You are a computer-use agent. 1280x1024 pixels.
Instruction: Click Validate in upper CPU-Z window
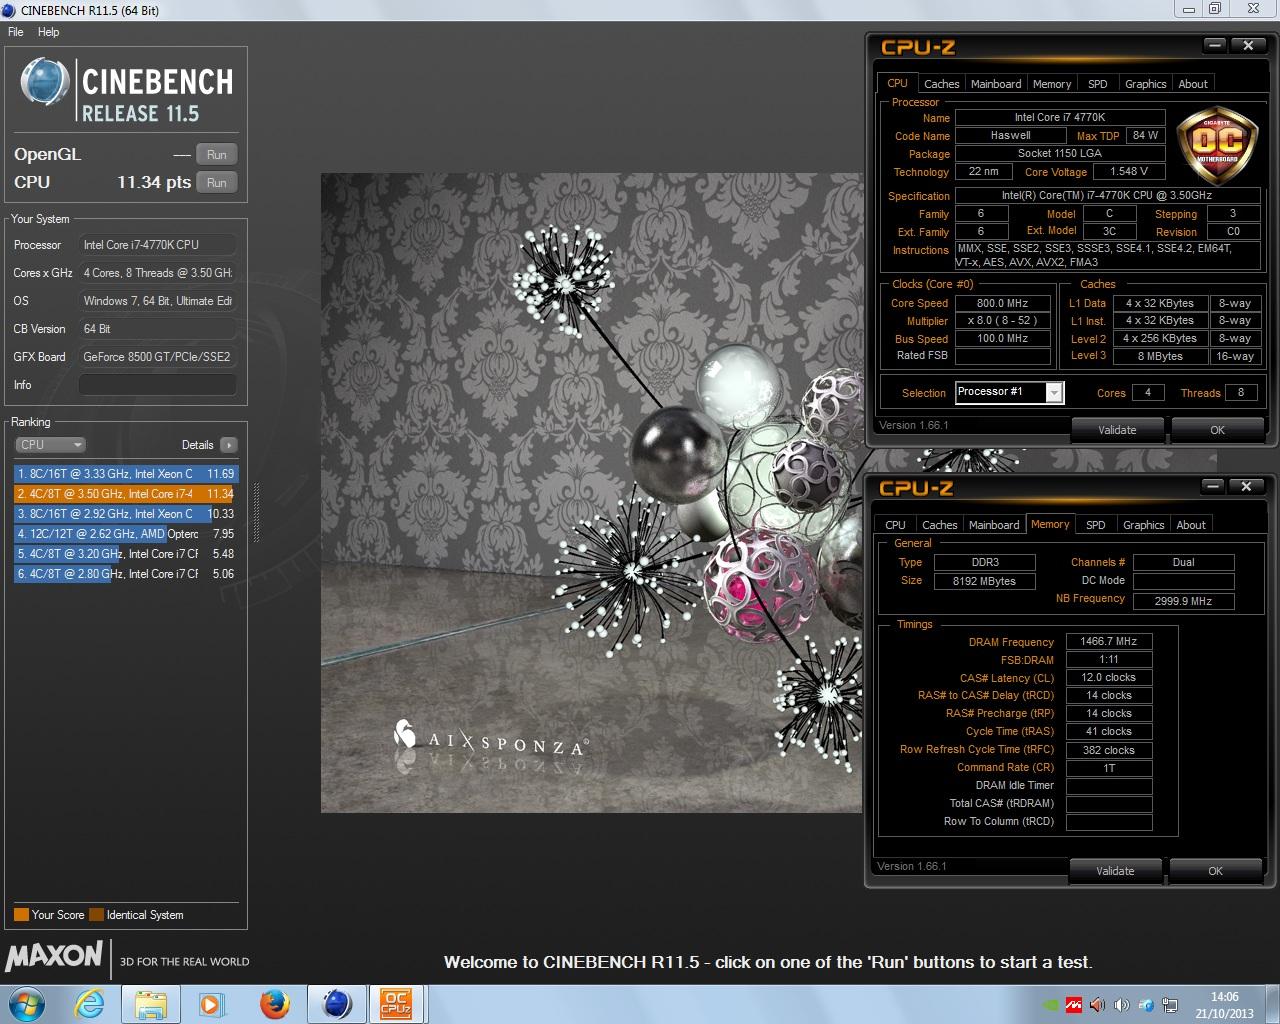(1117, 430)
